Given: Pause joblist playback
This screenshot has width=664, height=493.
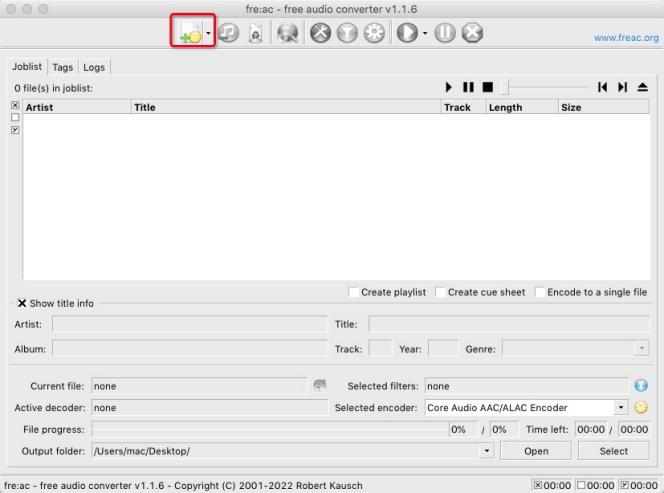Looking at the screenshot, I should tap(468, 87).
